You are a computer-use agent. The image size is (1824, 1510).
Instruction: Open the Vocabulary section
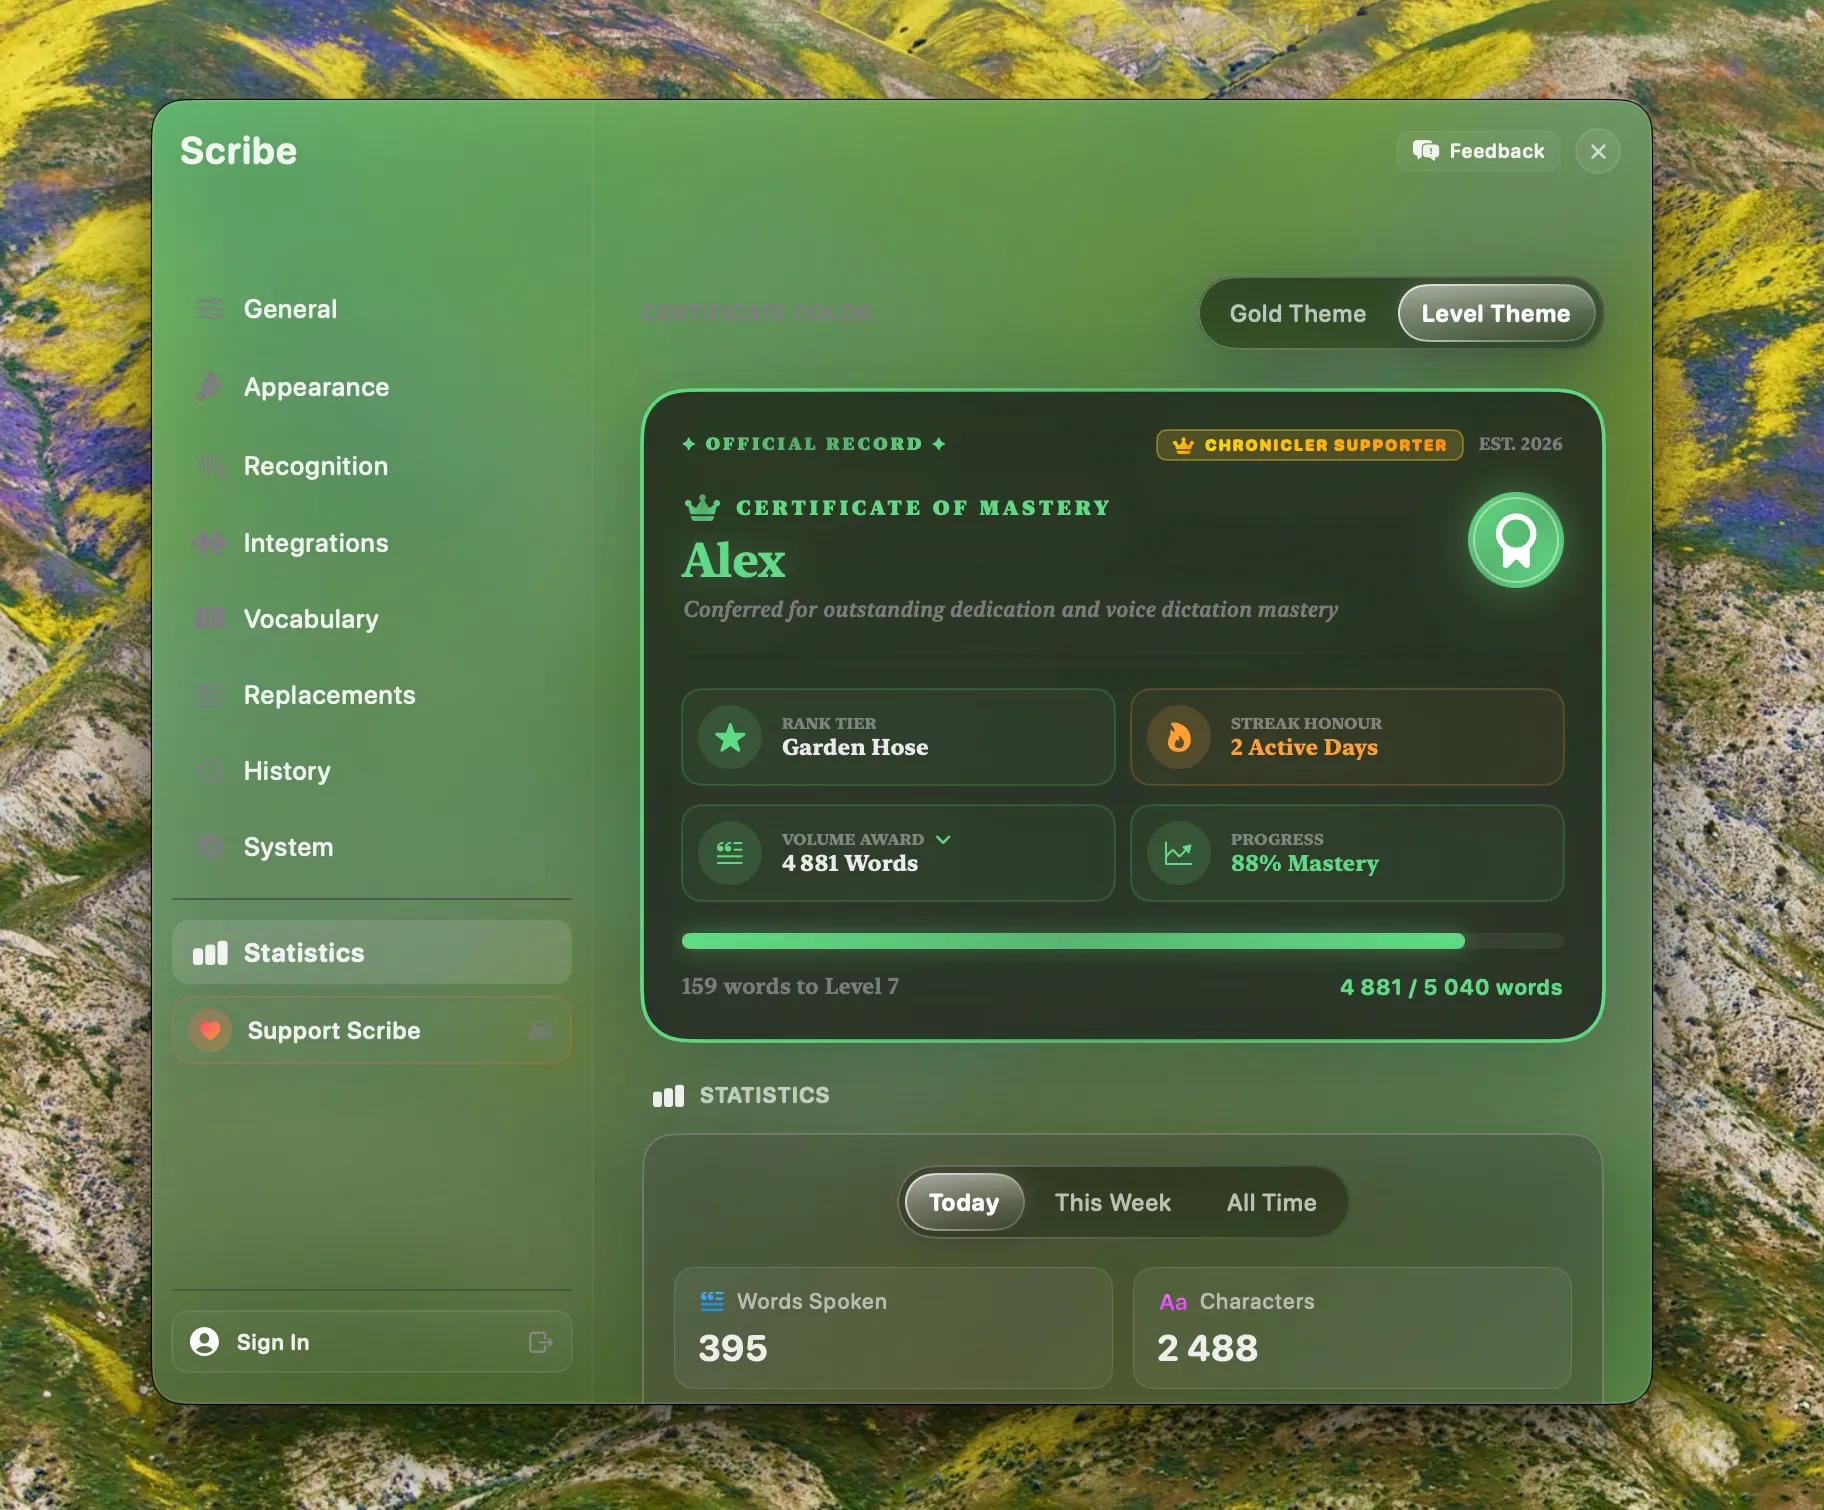(x=371, y=619)
